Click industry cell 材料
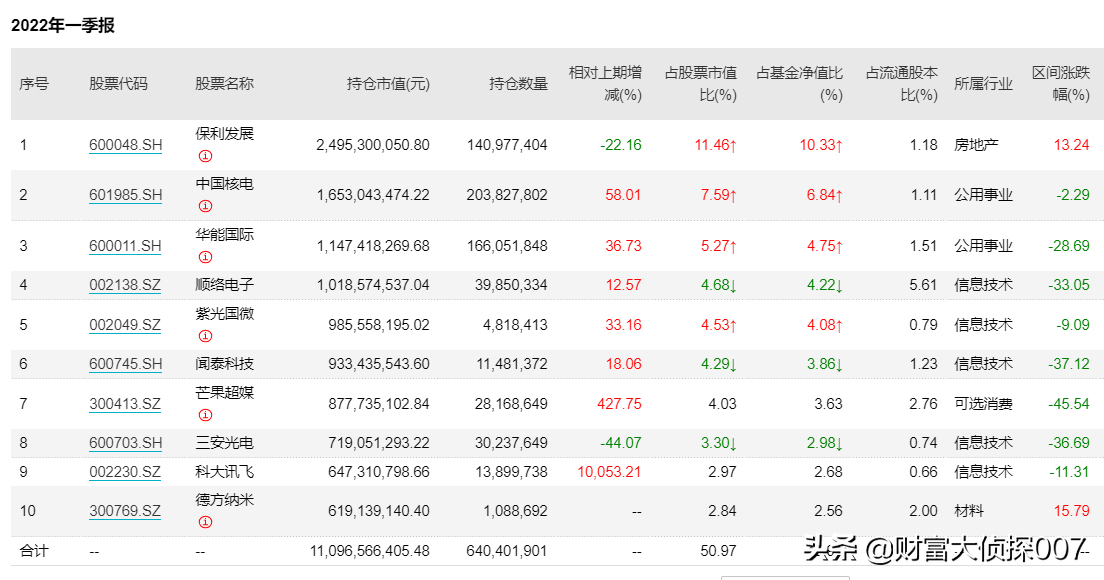Viewport: 1104px width, 580px height. 969,511
